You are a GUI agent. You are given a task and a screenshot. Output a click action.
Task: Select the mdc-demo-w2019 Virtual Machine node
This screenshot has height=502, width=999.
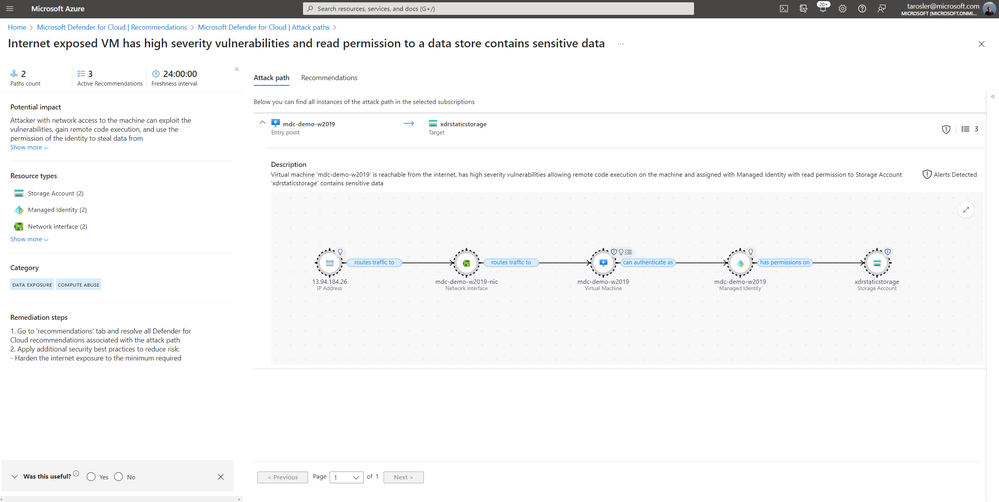(603, 262)
